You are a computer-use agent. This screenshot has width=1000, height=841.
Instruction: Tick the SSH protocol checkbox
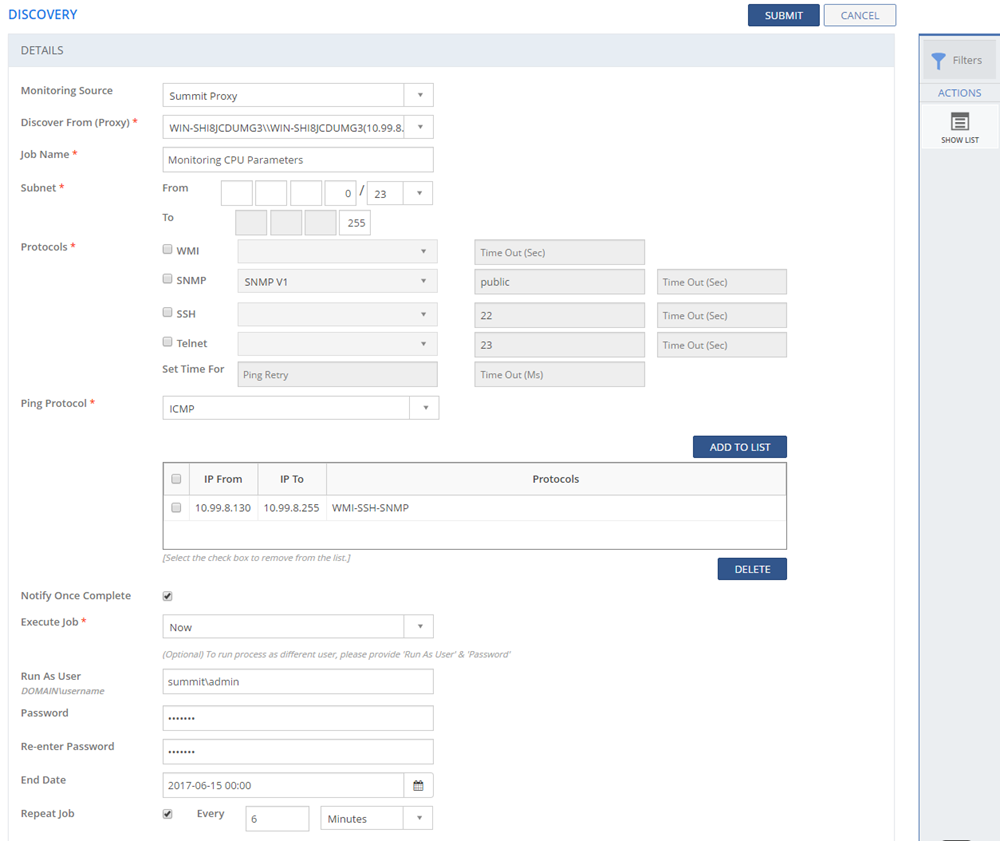[x=167, y=312]
